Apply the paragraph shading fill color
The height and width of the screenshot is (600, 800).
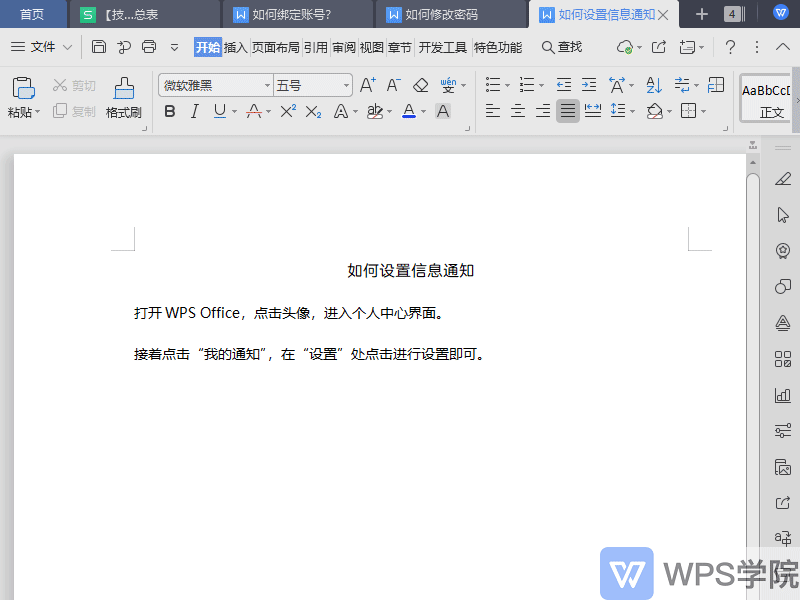pyautogui.click(x=655, y=111)
